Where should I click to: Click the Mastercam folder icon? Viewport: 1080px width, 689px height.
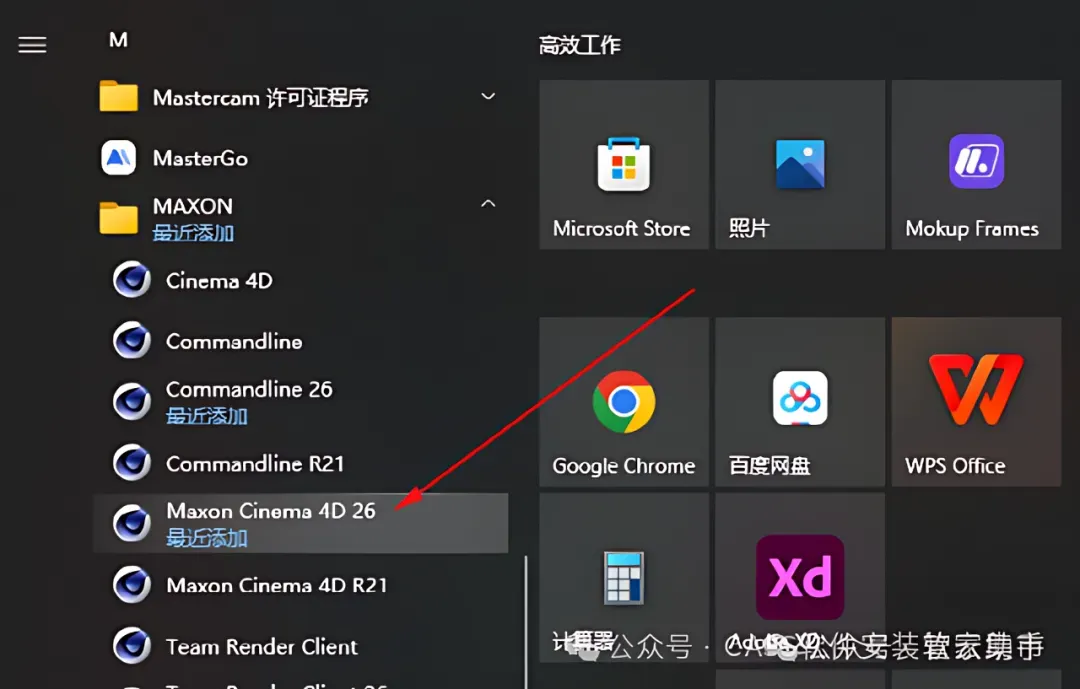118,96
